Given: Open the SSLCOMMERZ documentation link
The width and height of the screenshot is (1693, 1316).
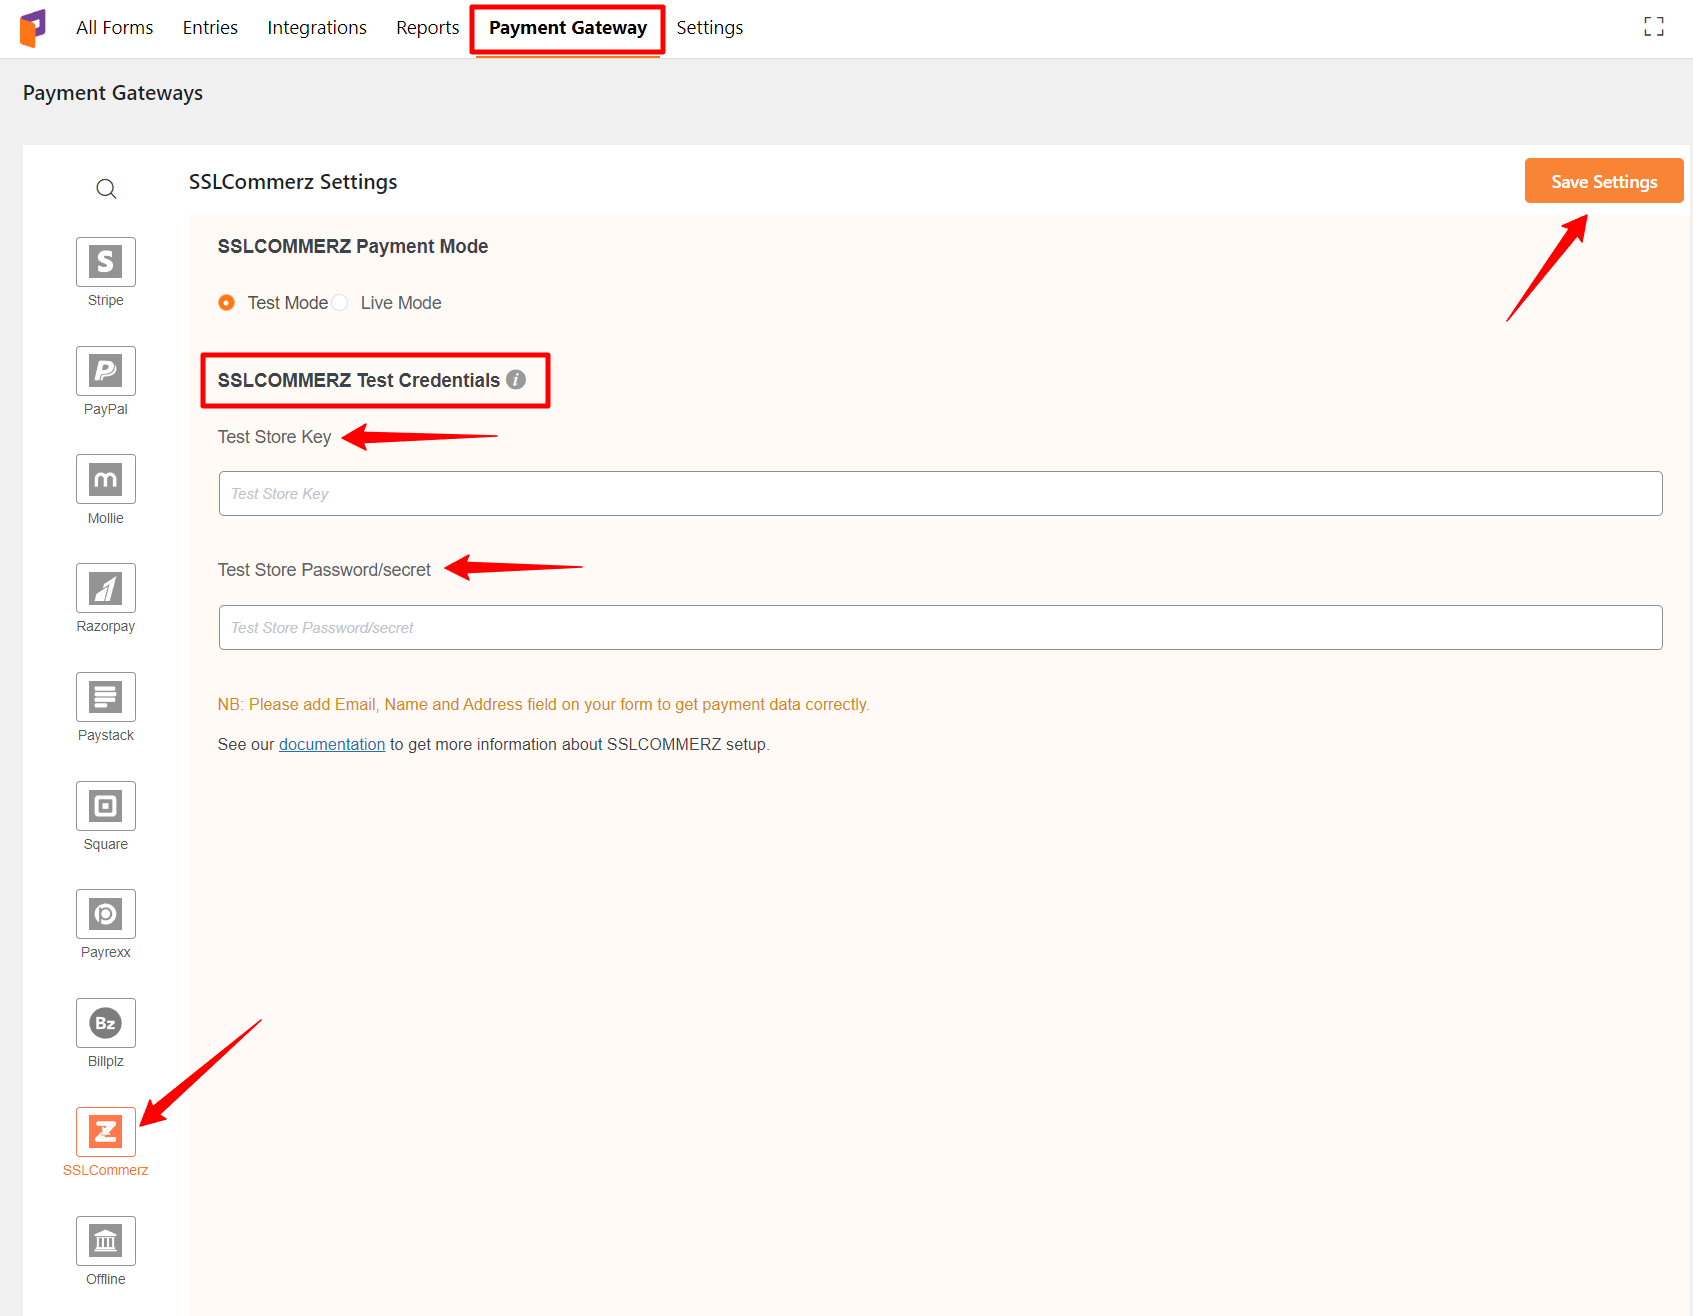Looking at the screenshot, I should click(332, 744).
